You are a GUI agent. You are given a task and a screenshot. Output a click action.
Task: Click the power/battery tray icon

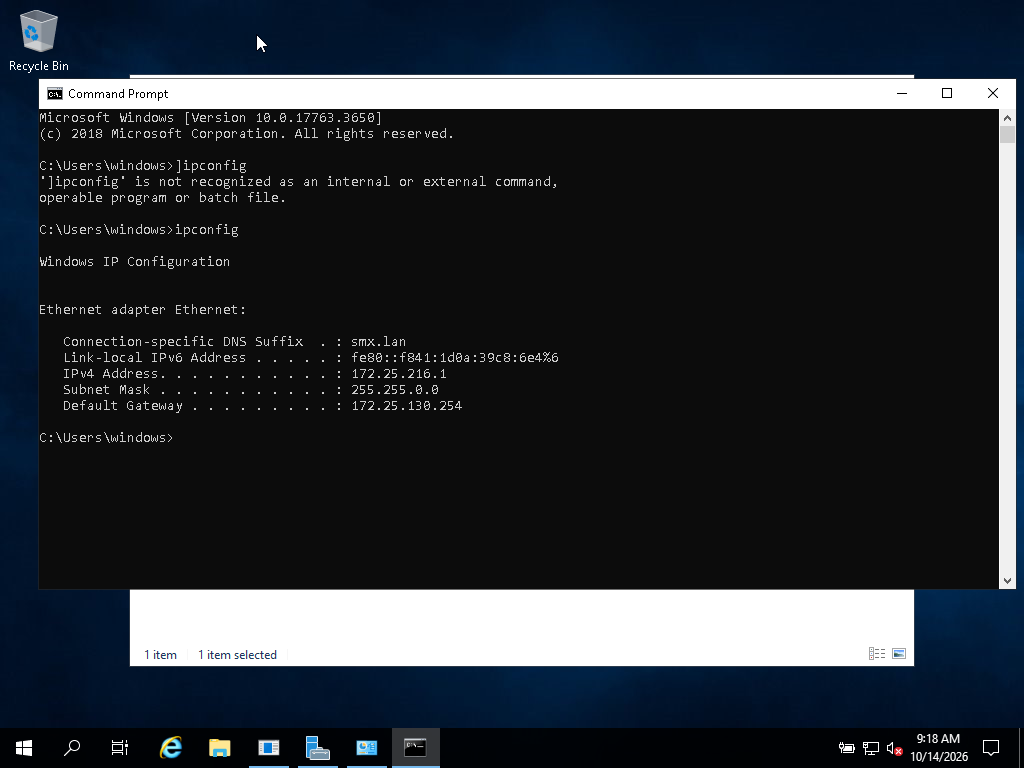click(846, 748)
